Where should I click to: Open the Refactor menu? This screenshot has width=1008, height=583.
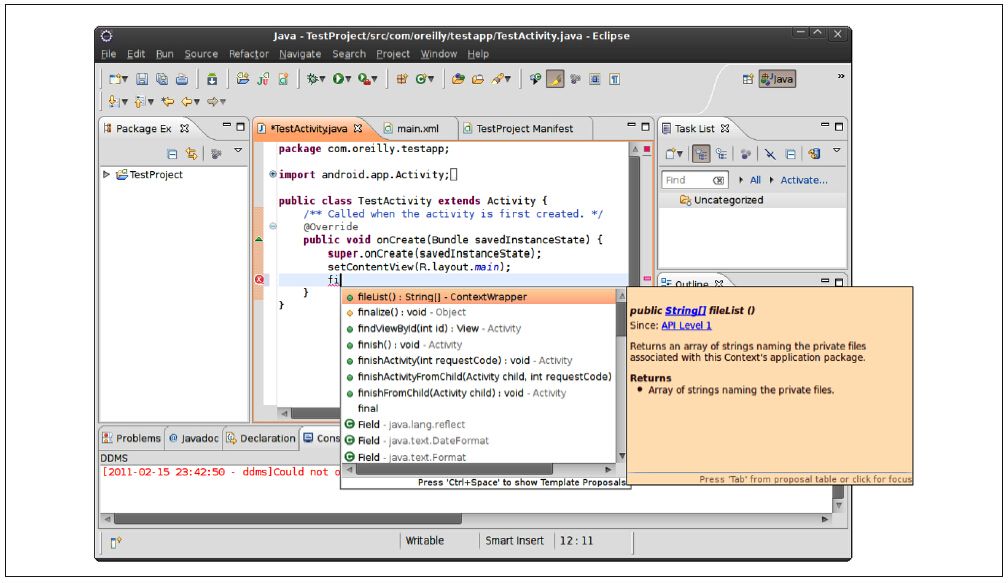click(x=249, y=54)
